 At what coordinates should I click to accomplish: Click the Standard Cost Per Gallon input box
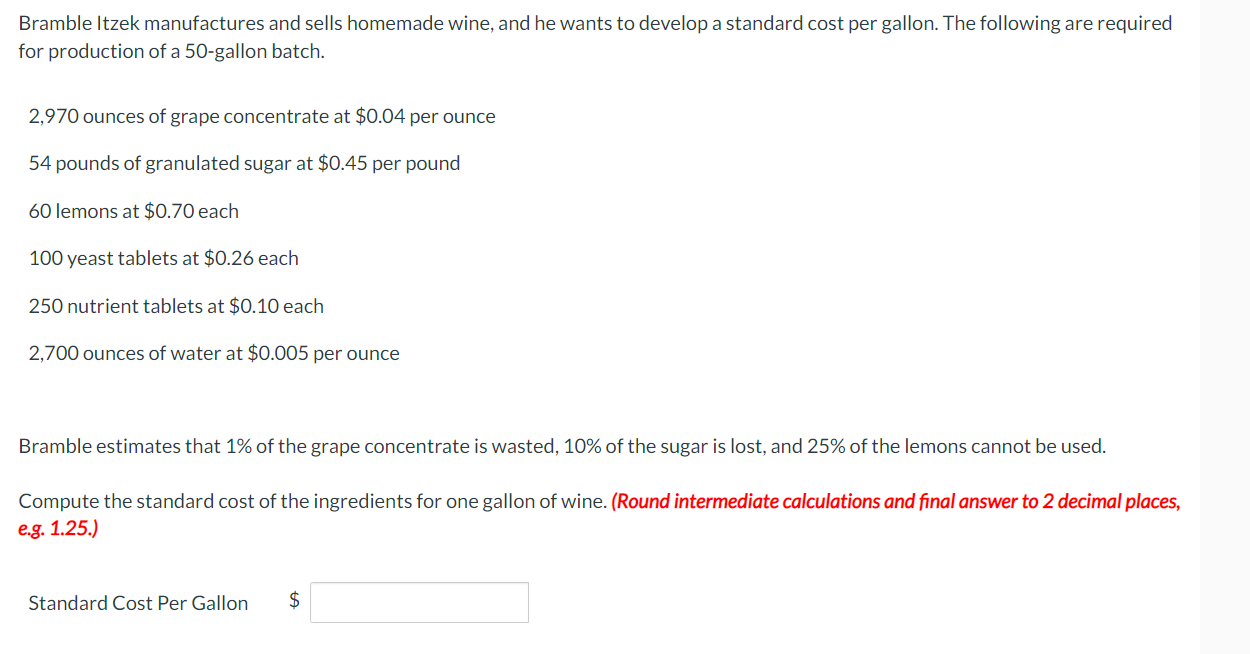pyautogui.click(x=419, y=603)
